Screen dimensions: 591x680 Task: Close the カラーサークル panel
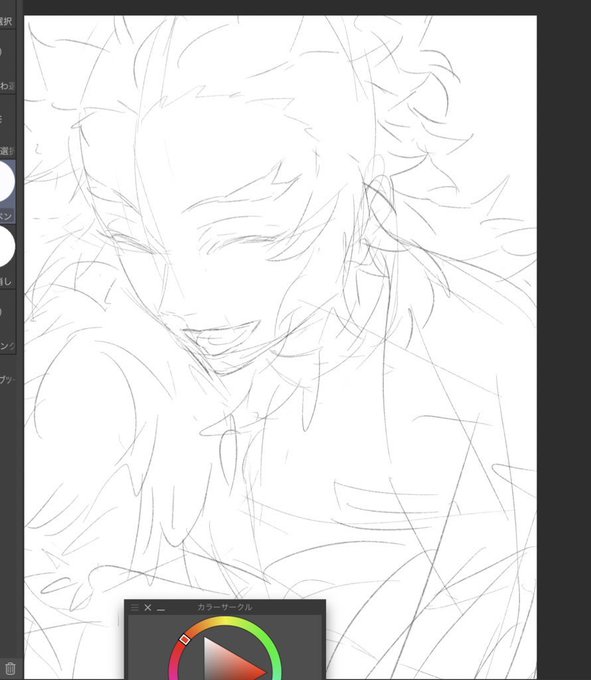coord(147,607)
